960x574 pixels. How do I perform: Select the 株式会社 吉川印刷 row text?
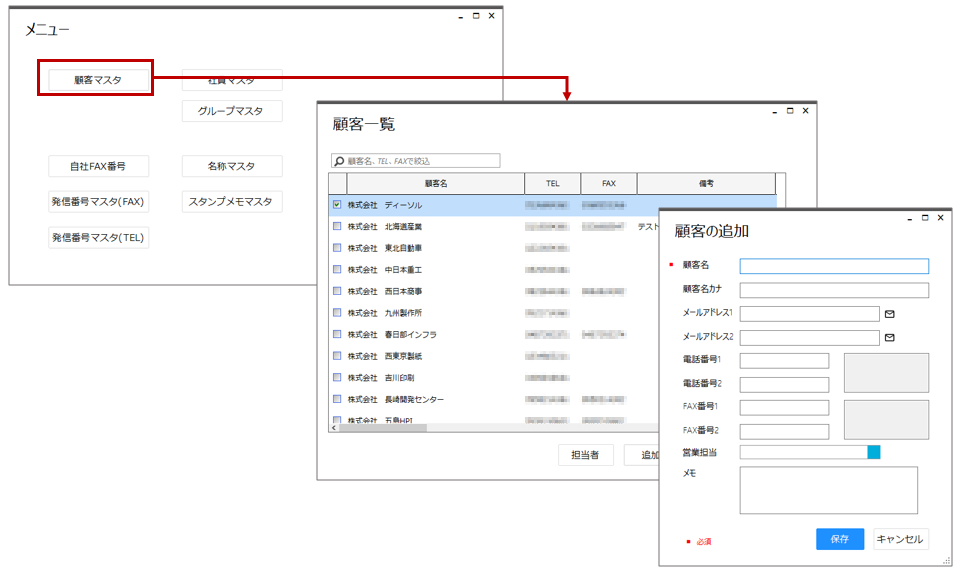click(381, 378)
